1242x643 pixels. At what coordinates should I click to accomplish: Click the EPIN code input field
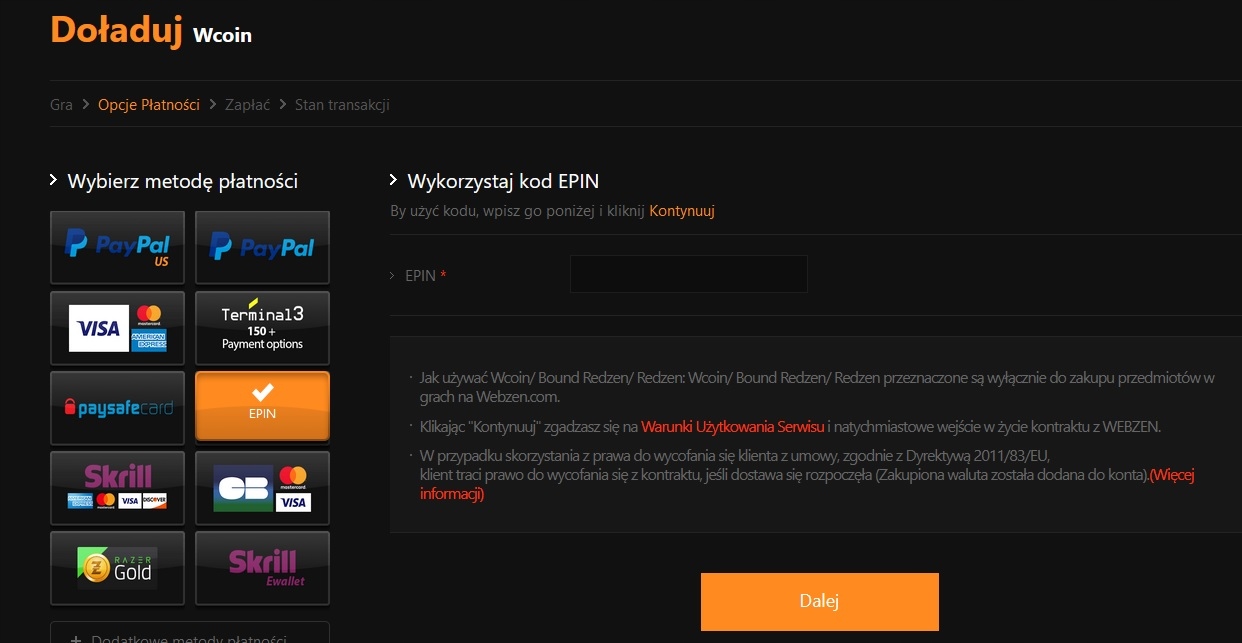pyautogui.click(x=689, y=274)
